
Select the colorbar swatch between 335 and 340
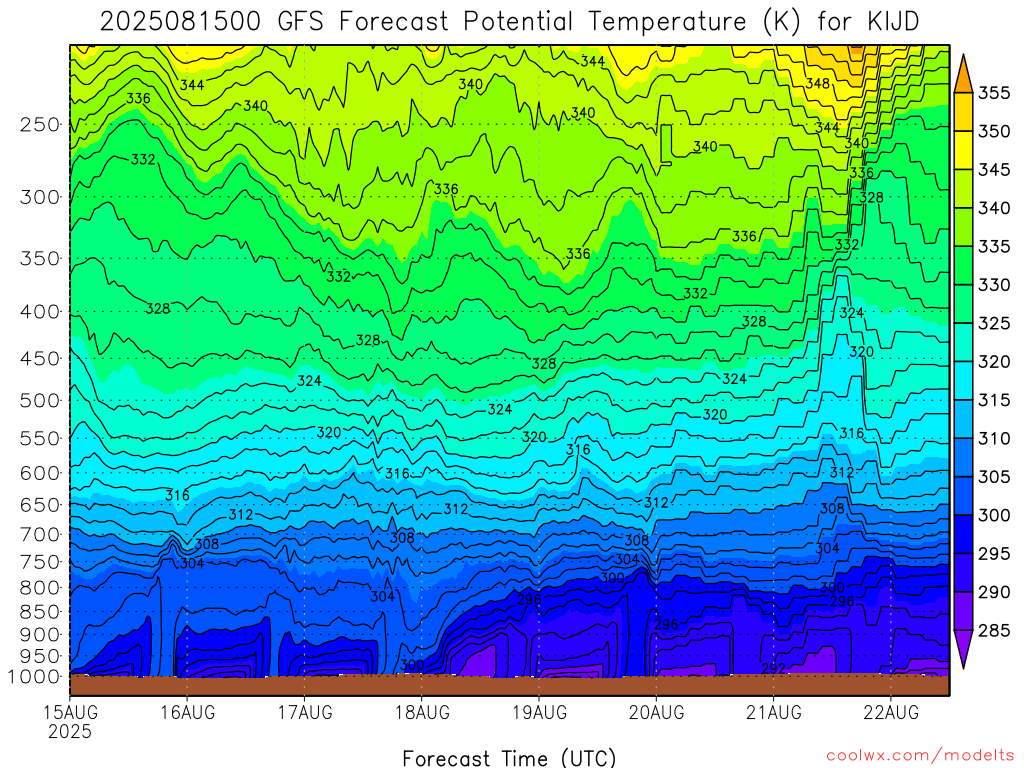pyautogui.click(x=963, y=227)
